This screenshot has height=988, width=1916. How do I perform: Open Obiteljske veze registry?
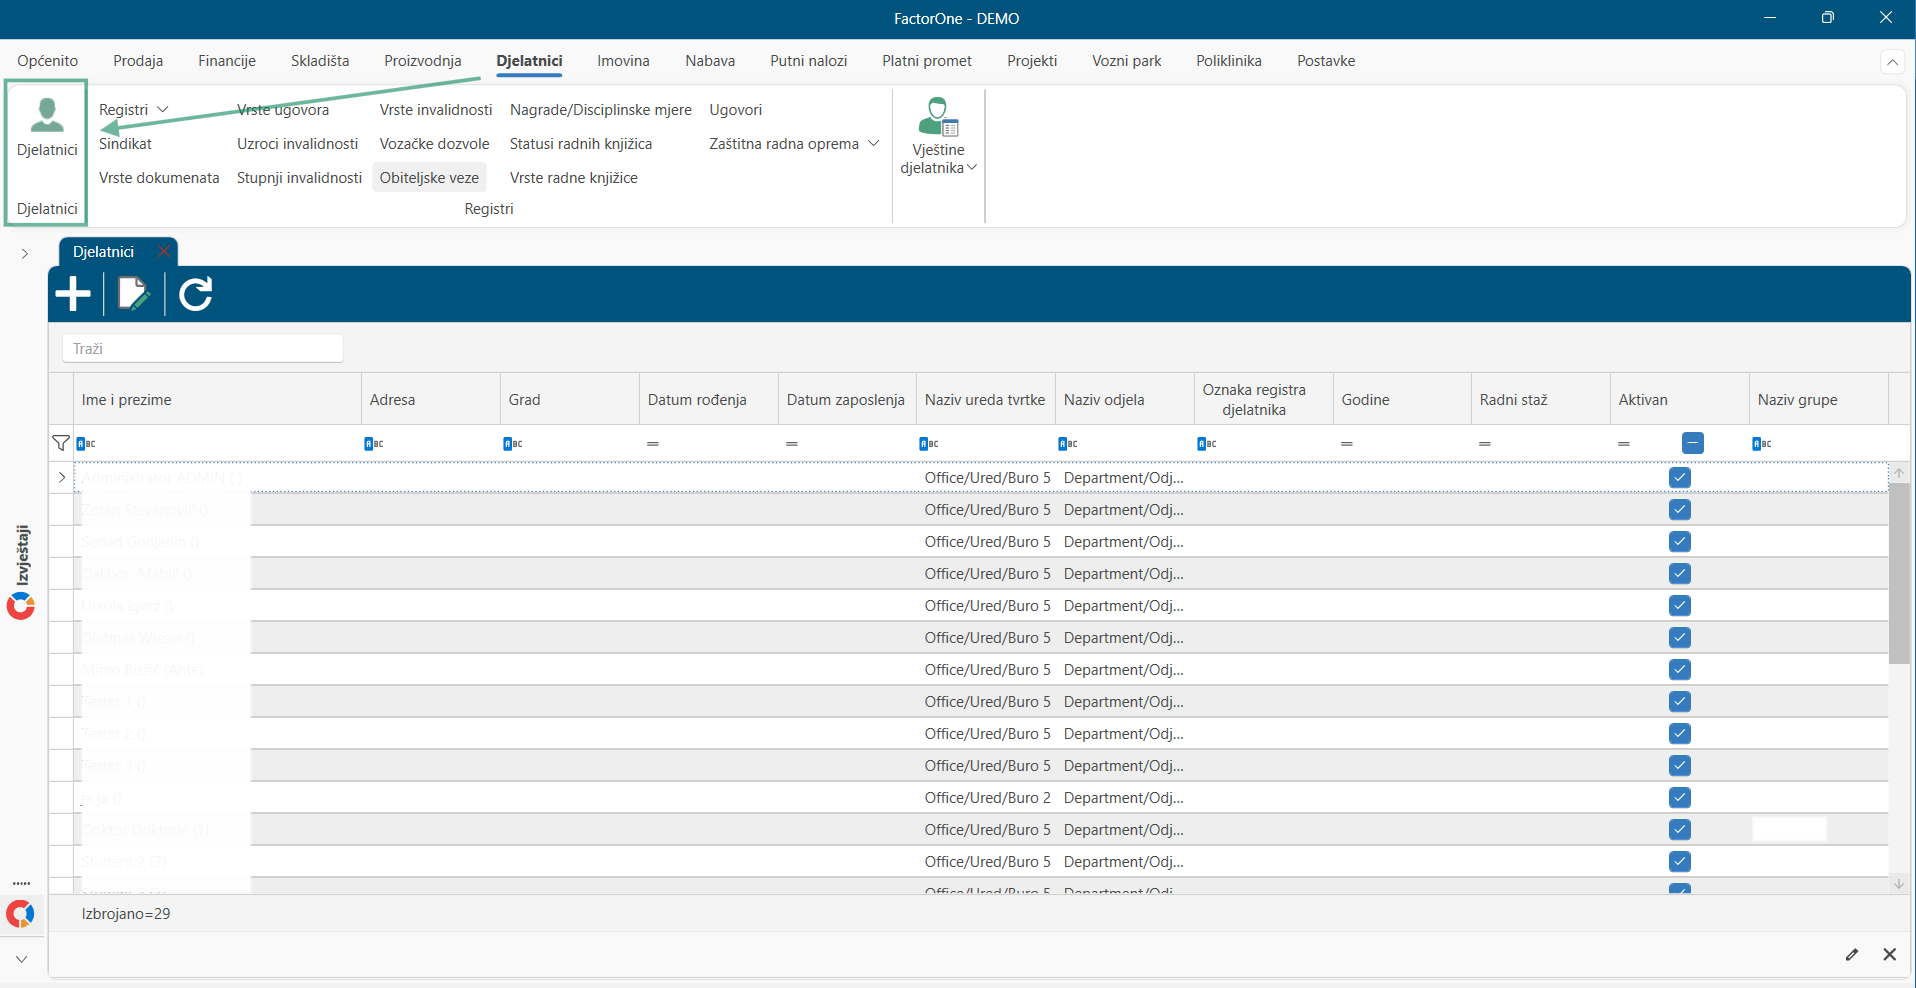(x=429, y=178)
